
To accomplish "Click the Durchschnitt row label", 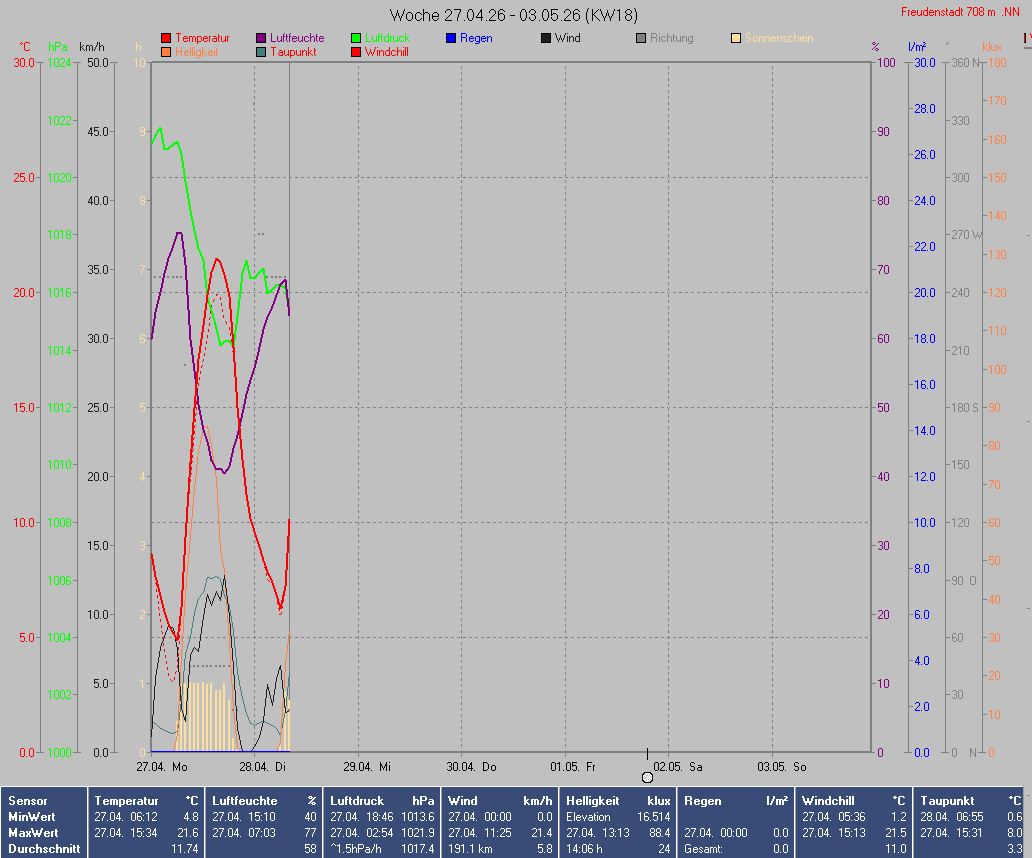I will click(41, 849).
